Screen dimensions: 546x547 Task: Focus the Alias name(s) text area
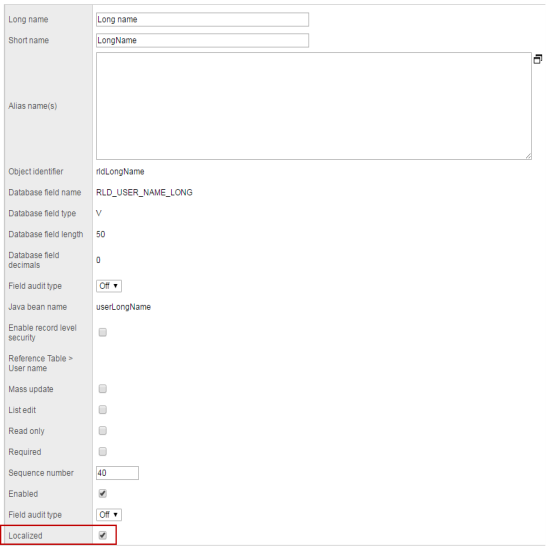[x=314, y=106]
